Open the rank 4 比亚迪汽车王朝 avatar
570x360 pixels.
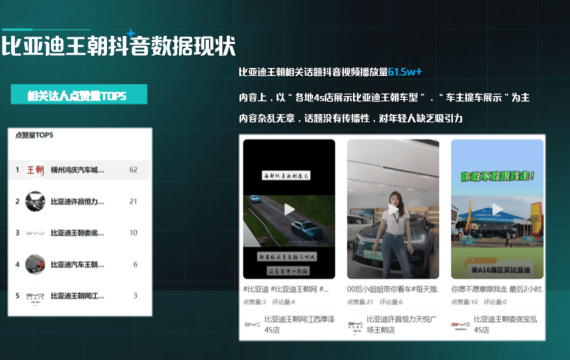pos(35,264)
